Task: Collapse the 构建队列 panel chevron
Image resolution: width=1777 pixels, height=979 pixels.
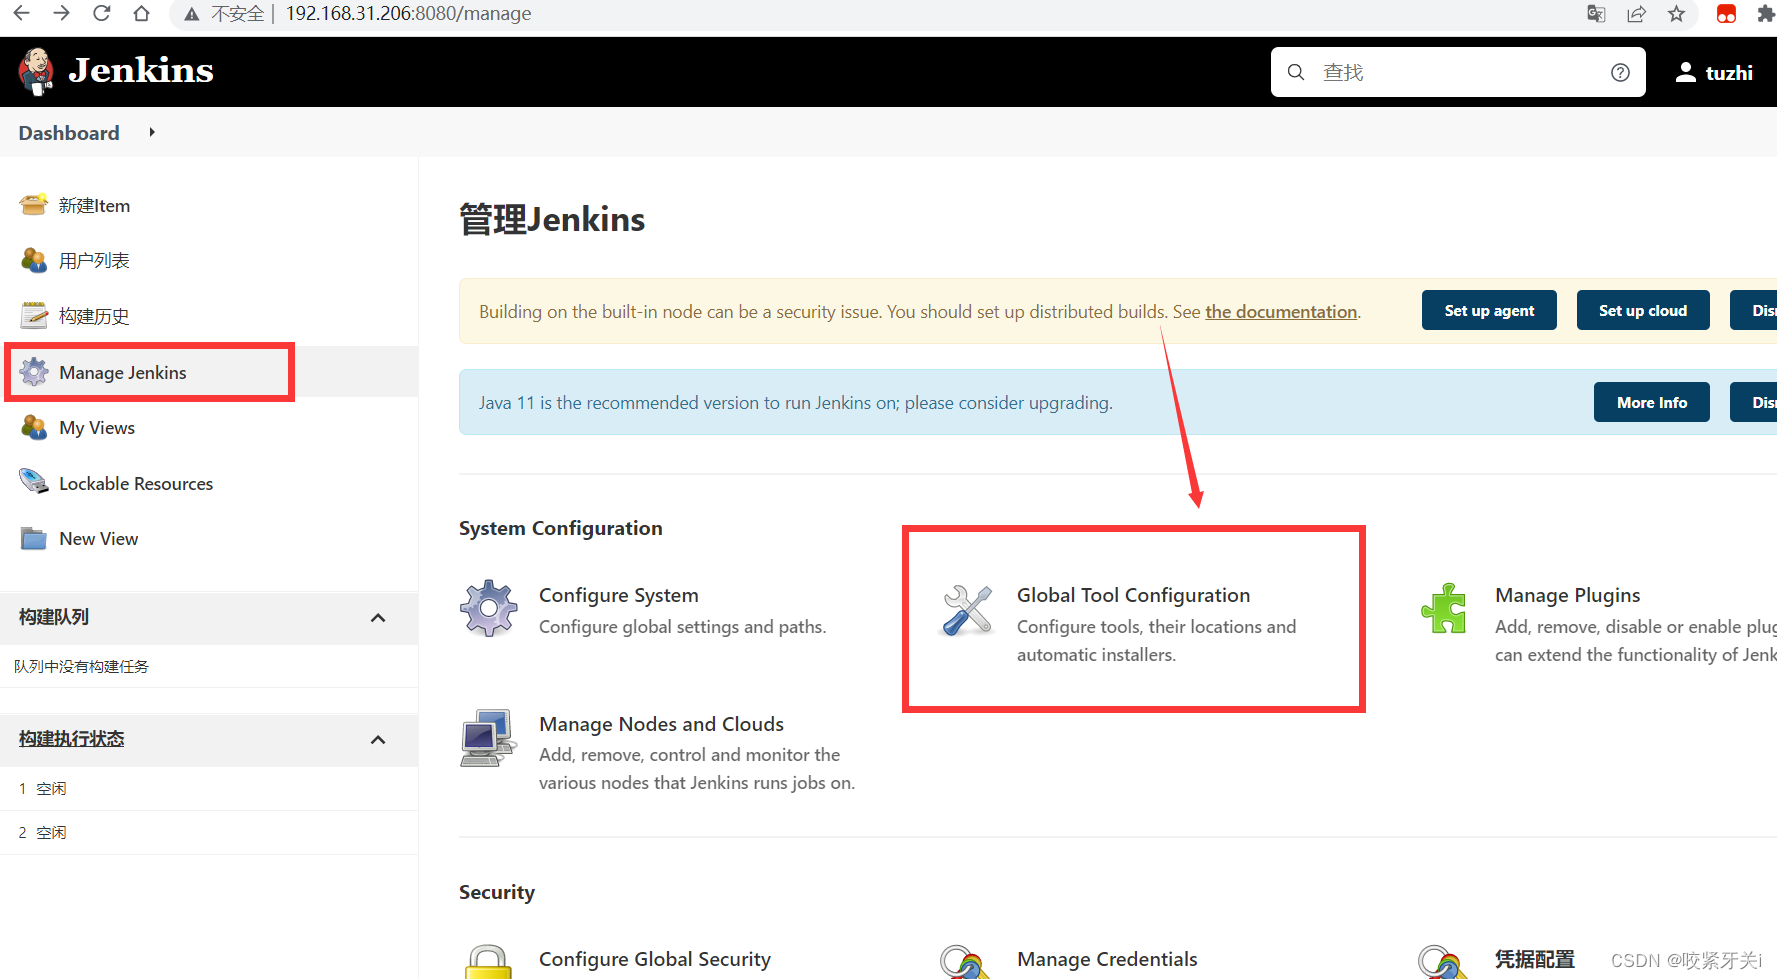Action: click(x=378, y=617)
